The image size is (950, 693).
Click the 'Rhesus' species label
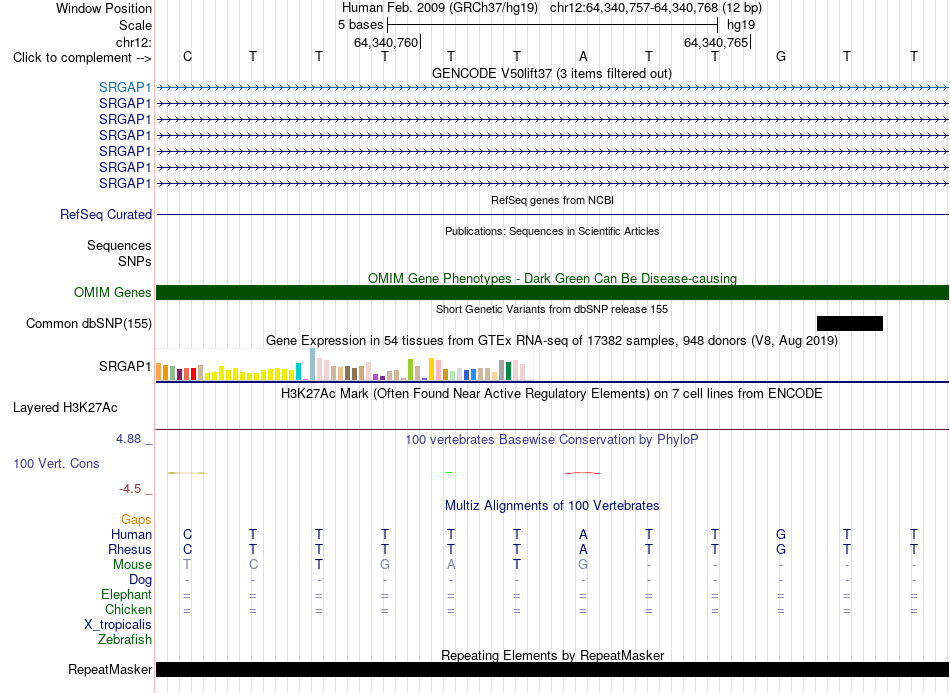point(130,549)
